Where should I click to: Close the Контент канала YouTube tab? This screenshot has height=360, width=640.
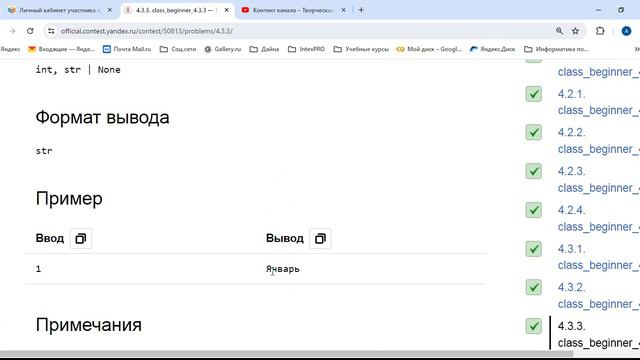click(x=343, y=10)
